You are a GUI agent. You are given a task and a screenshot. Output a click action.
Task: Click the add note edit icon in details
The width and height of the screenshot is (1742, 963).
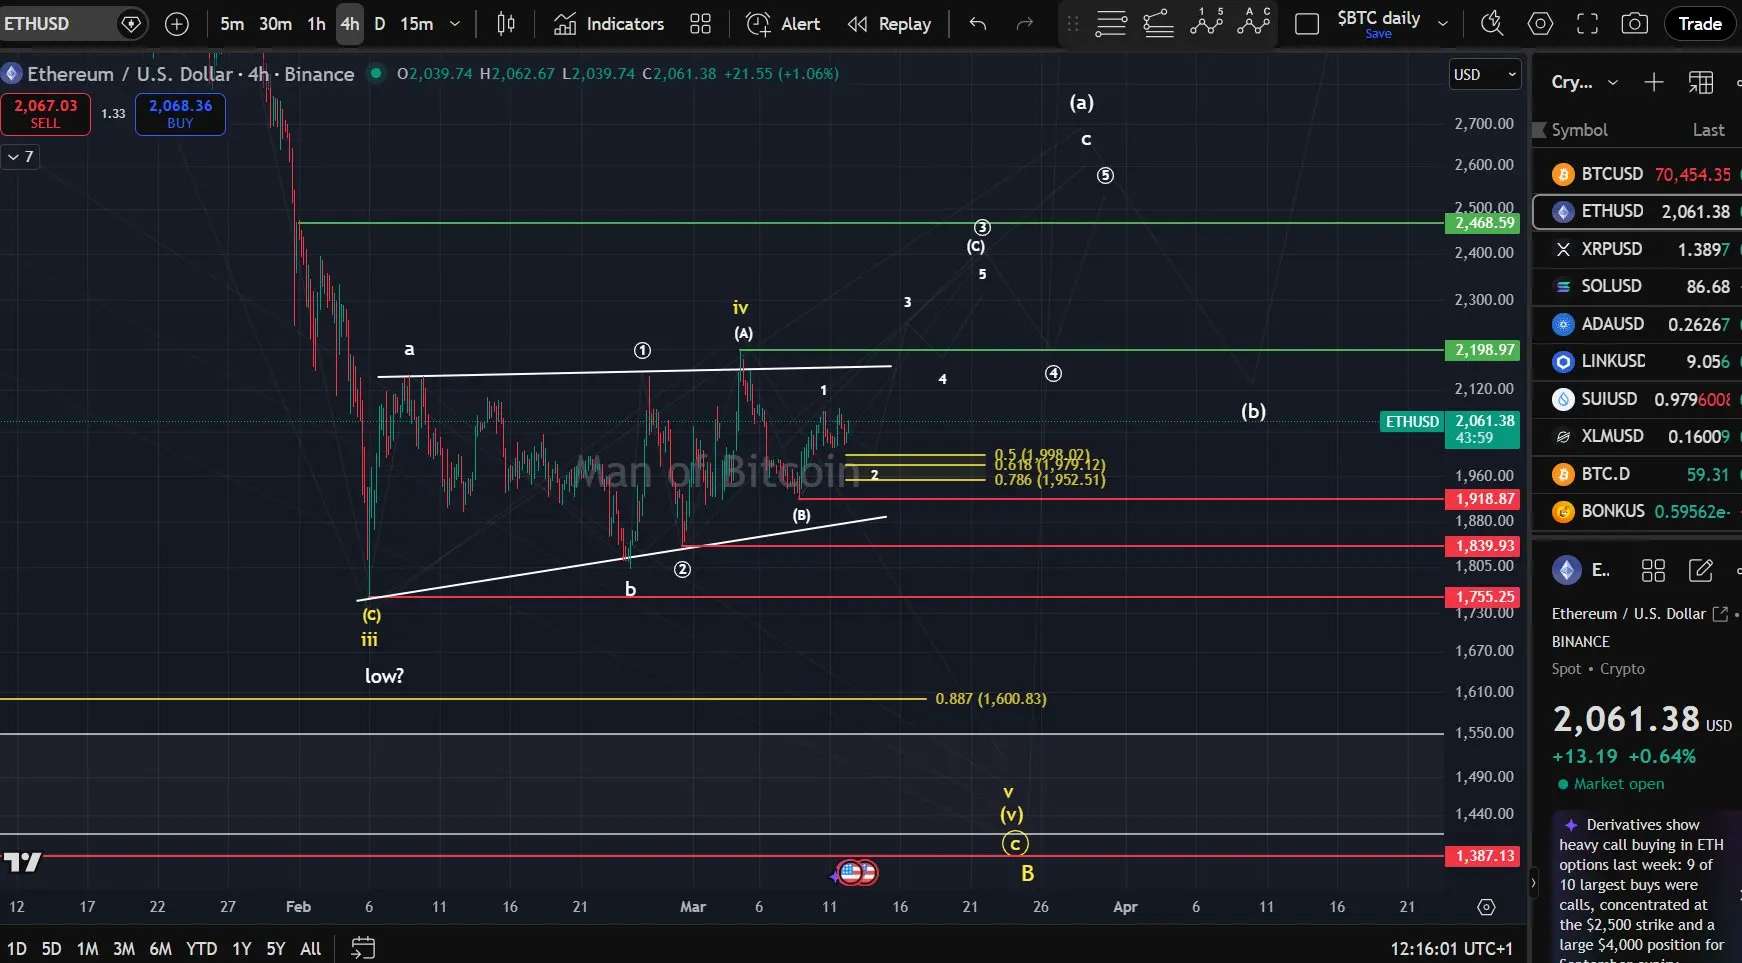[x=1700, y=570]
